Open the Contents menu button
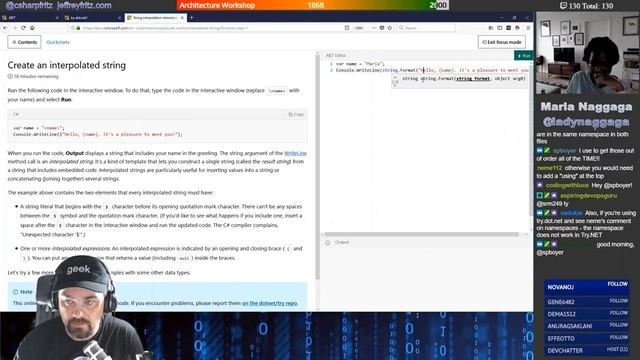The image size is (640, 360). 24,42
